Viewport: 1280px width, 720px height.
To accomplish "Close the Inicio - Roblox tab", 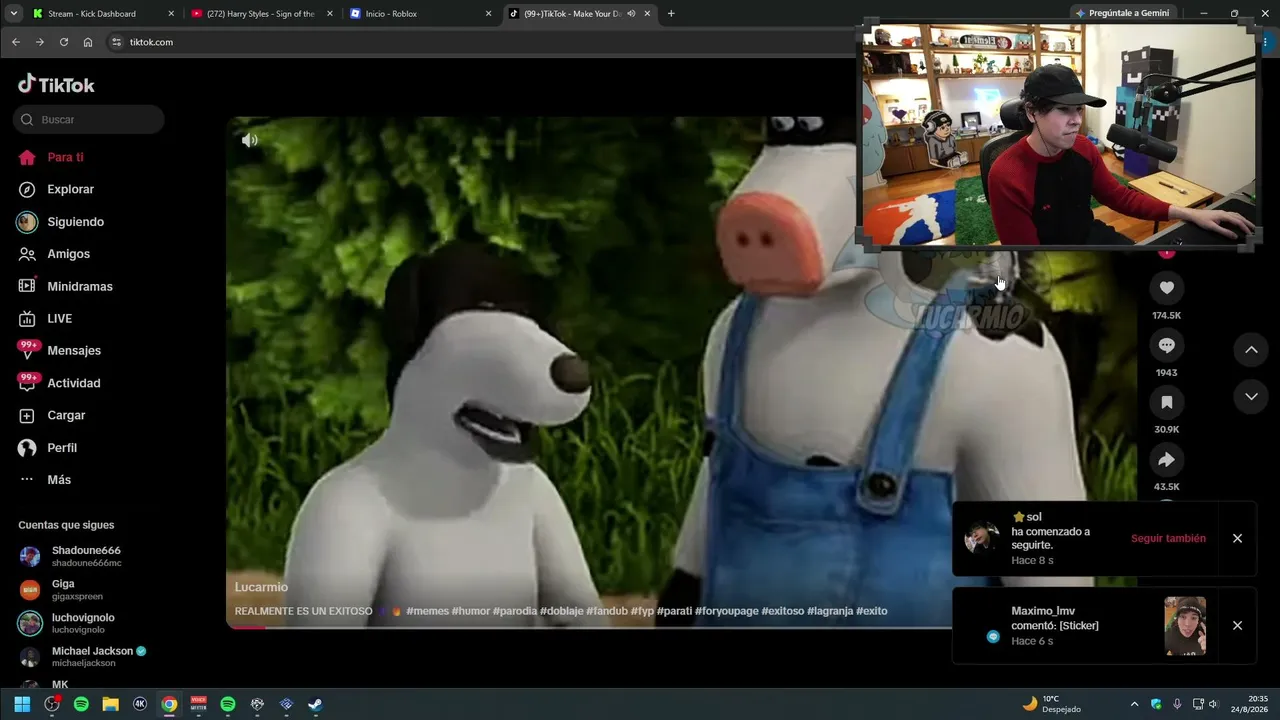I will [x=488, y=14].
